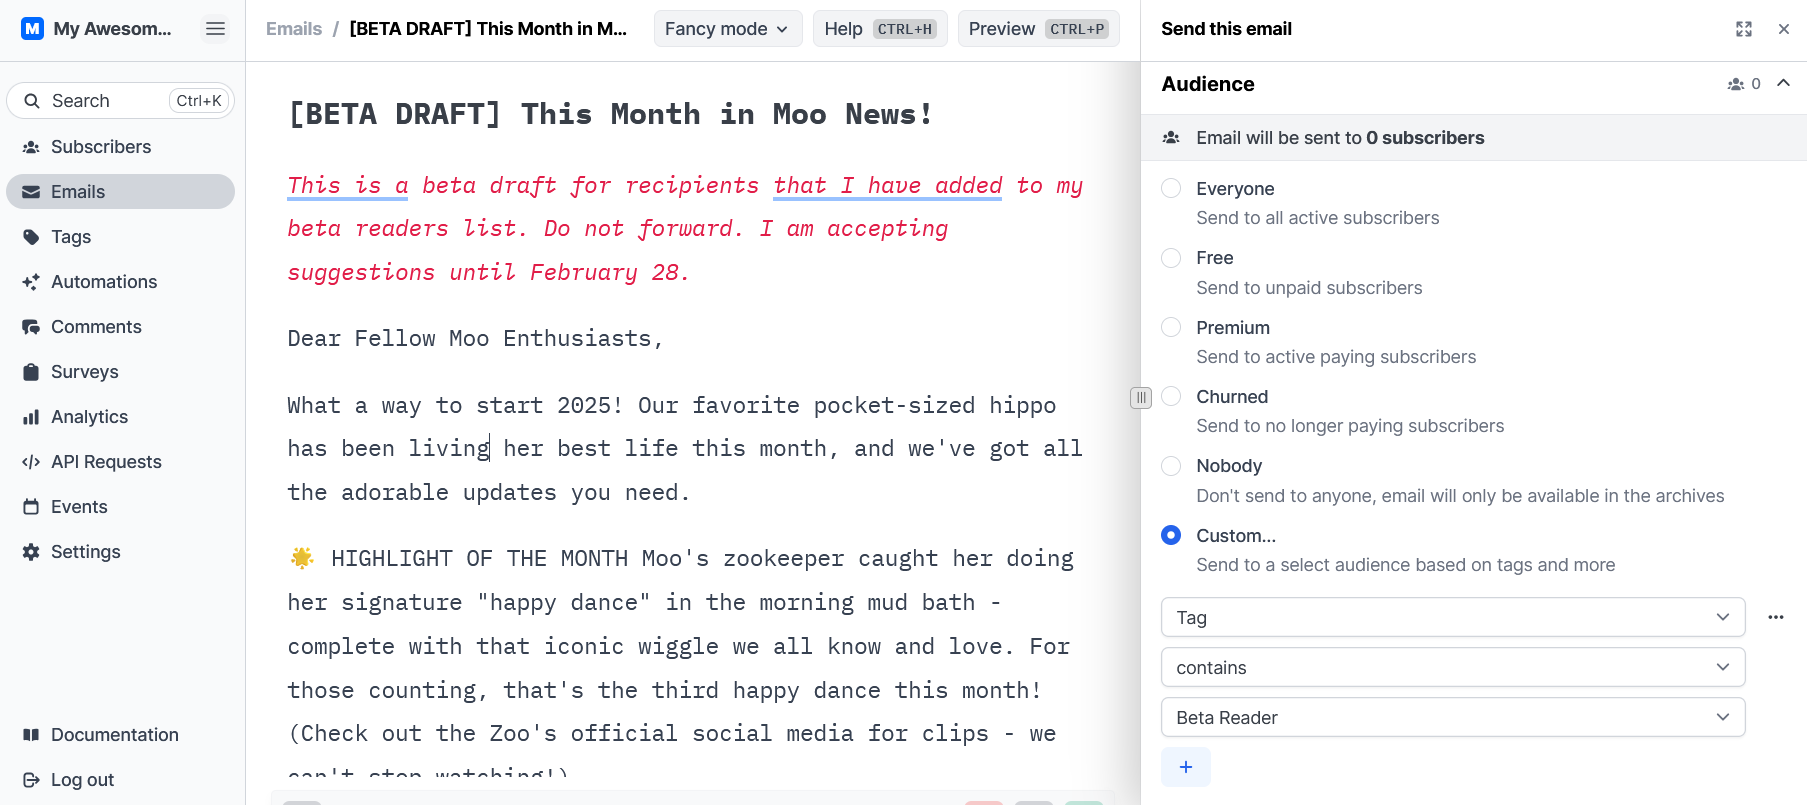Expand the send panel to fullscreen

coord(1743,29)
